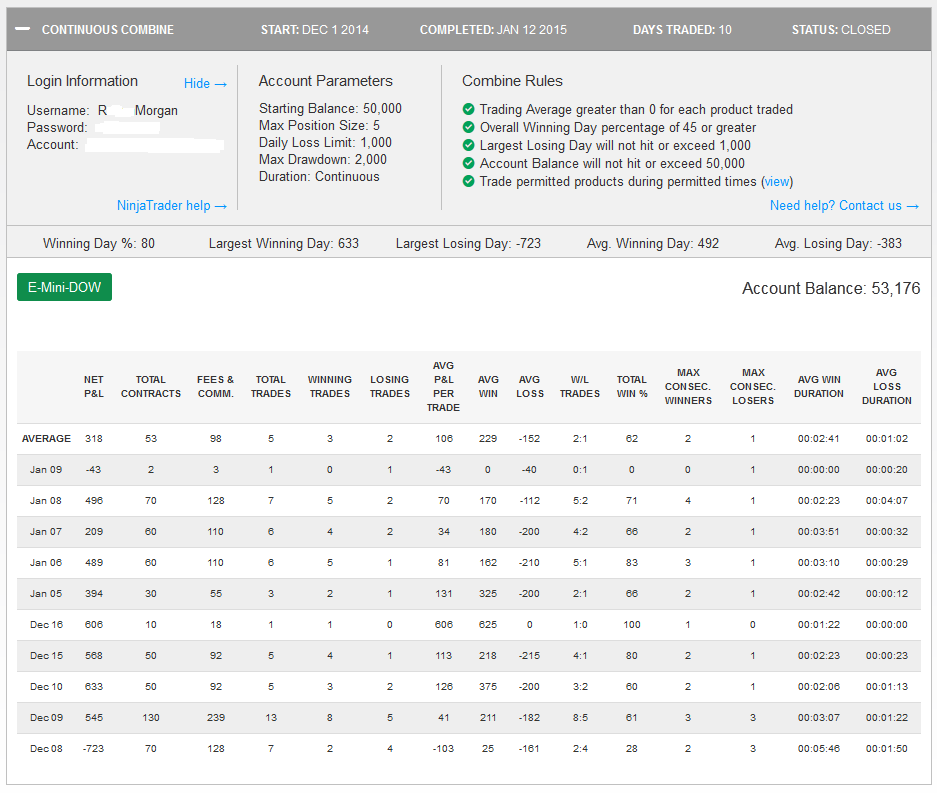This screenshot has height=793, width=937.
Task: Click green check for Largest Losing Day rule
Action: (468, 145)
